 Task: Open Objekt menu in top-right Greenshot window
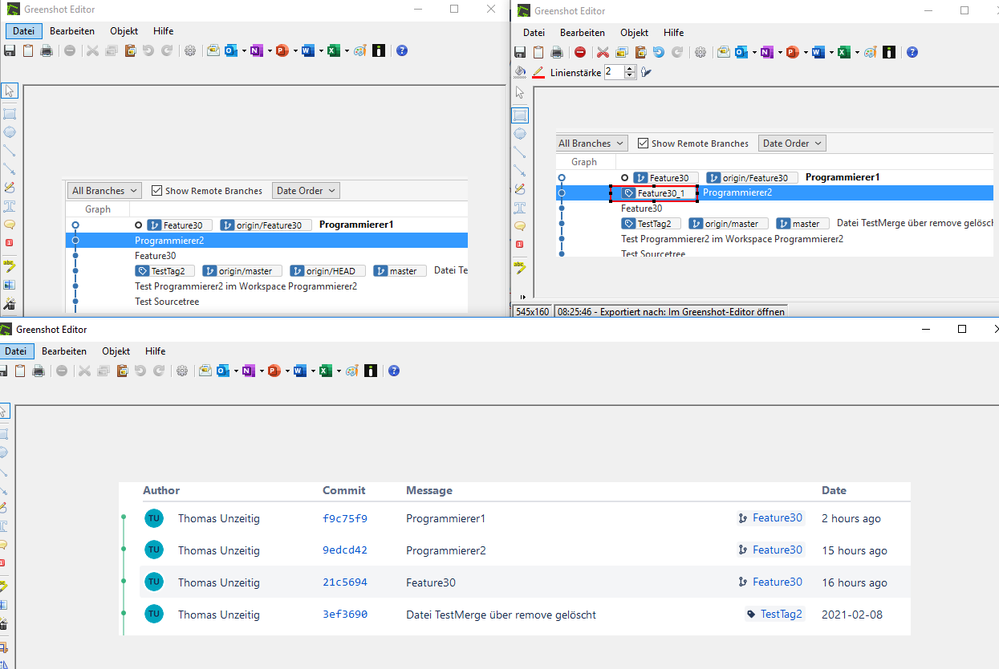[634, 32]
